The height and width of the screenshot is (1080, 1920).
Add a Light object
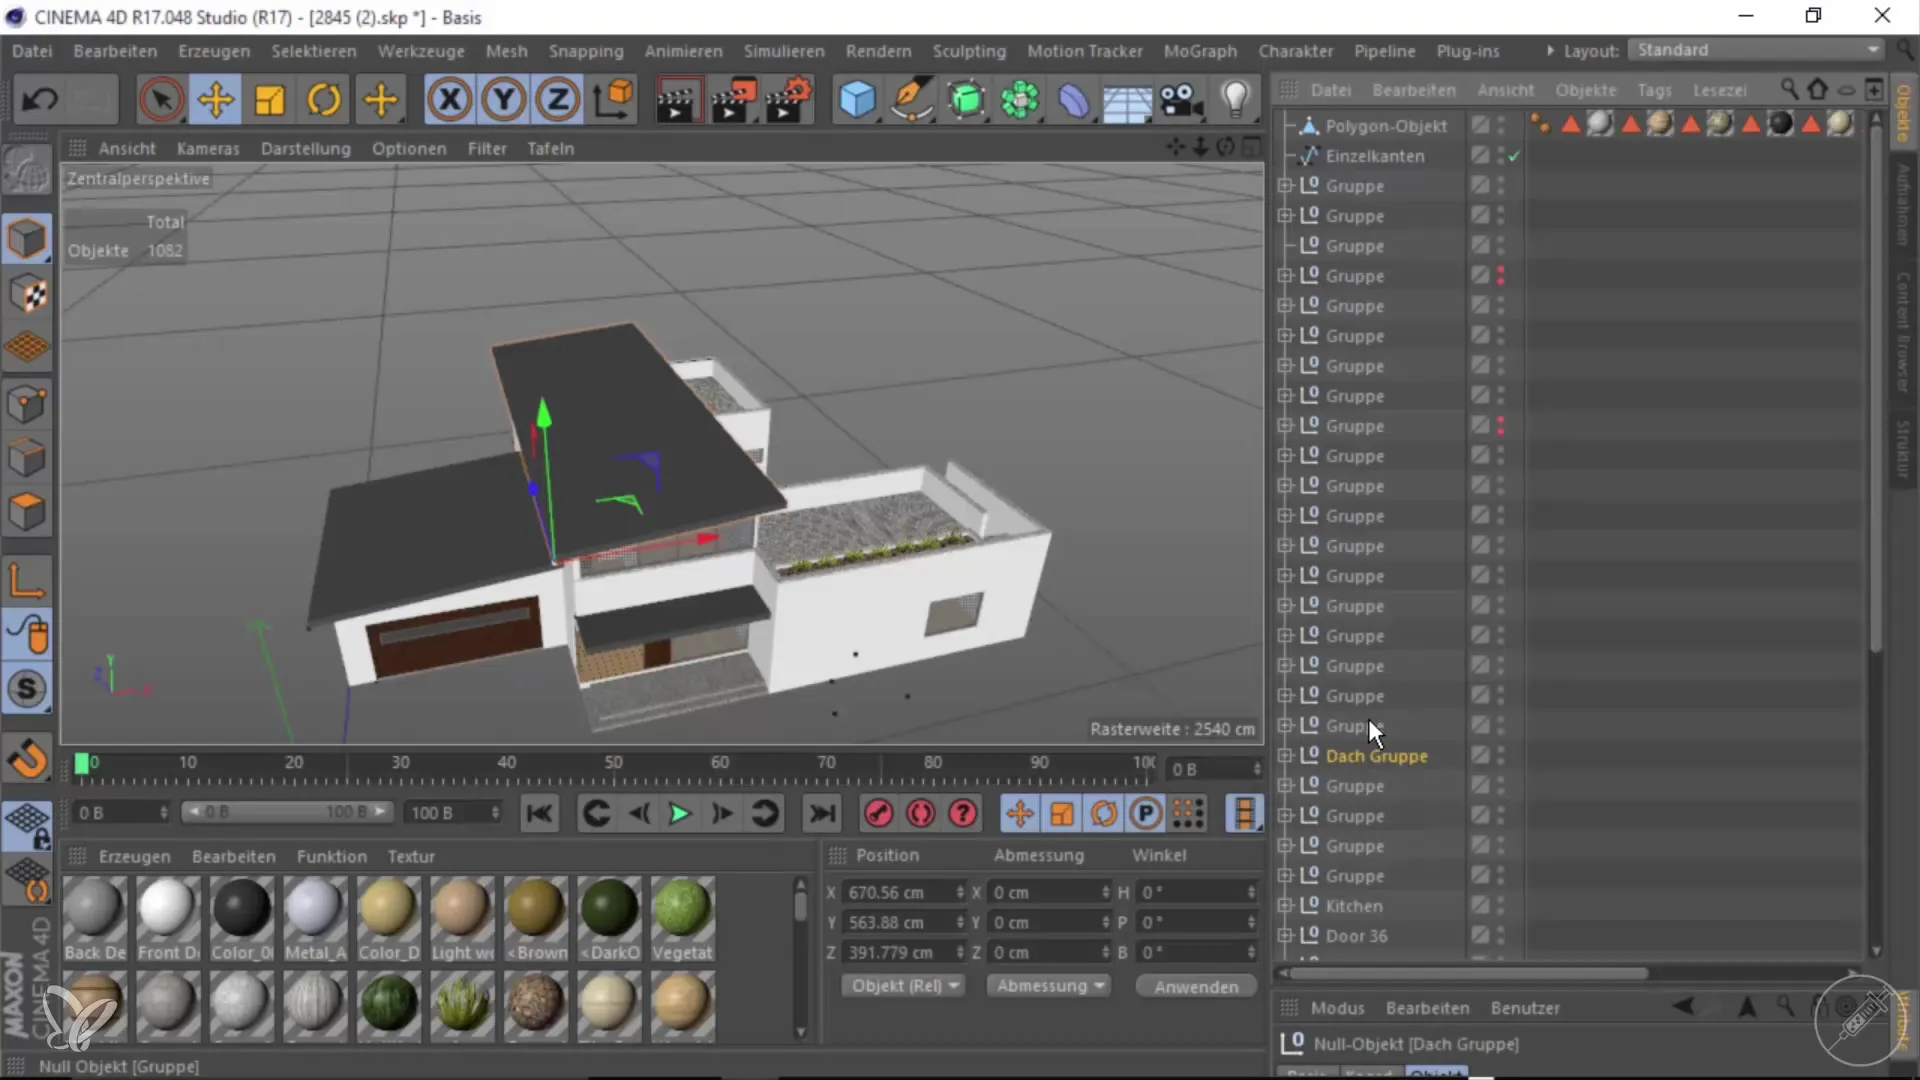(1236, 99)
